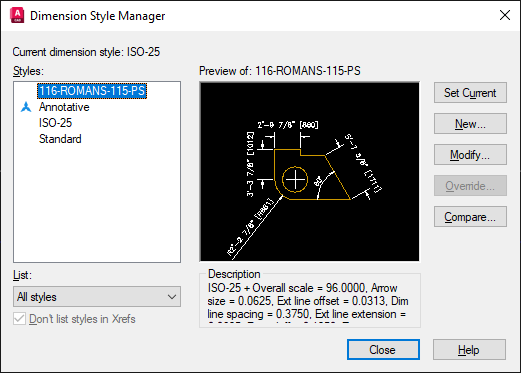Toggle Don't list styles in Xrefs checkbox
Image resolution: width=521 pixels, height=373 pixels.
(19, 319)
